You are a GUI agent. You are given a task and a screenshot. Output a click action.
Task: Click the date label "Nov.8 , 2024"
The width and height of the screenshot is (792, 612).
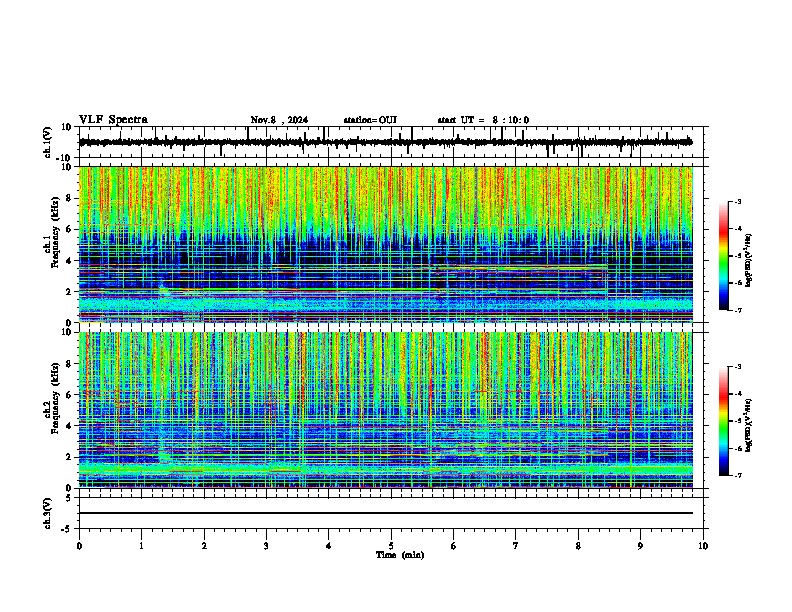coord(279,120)
